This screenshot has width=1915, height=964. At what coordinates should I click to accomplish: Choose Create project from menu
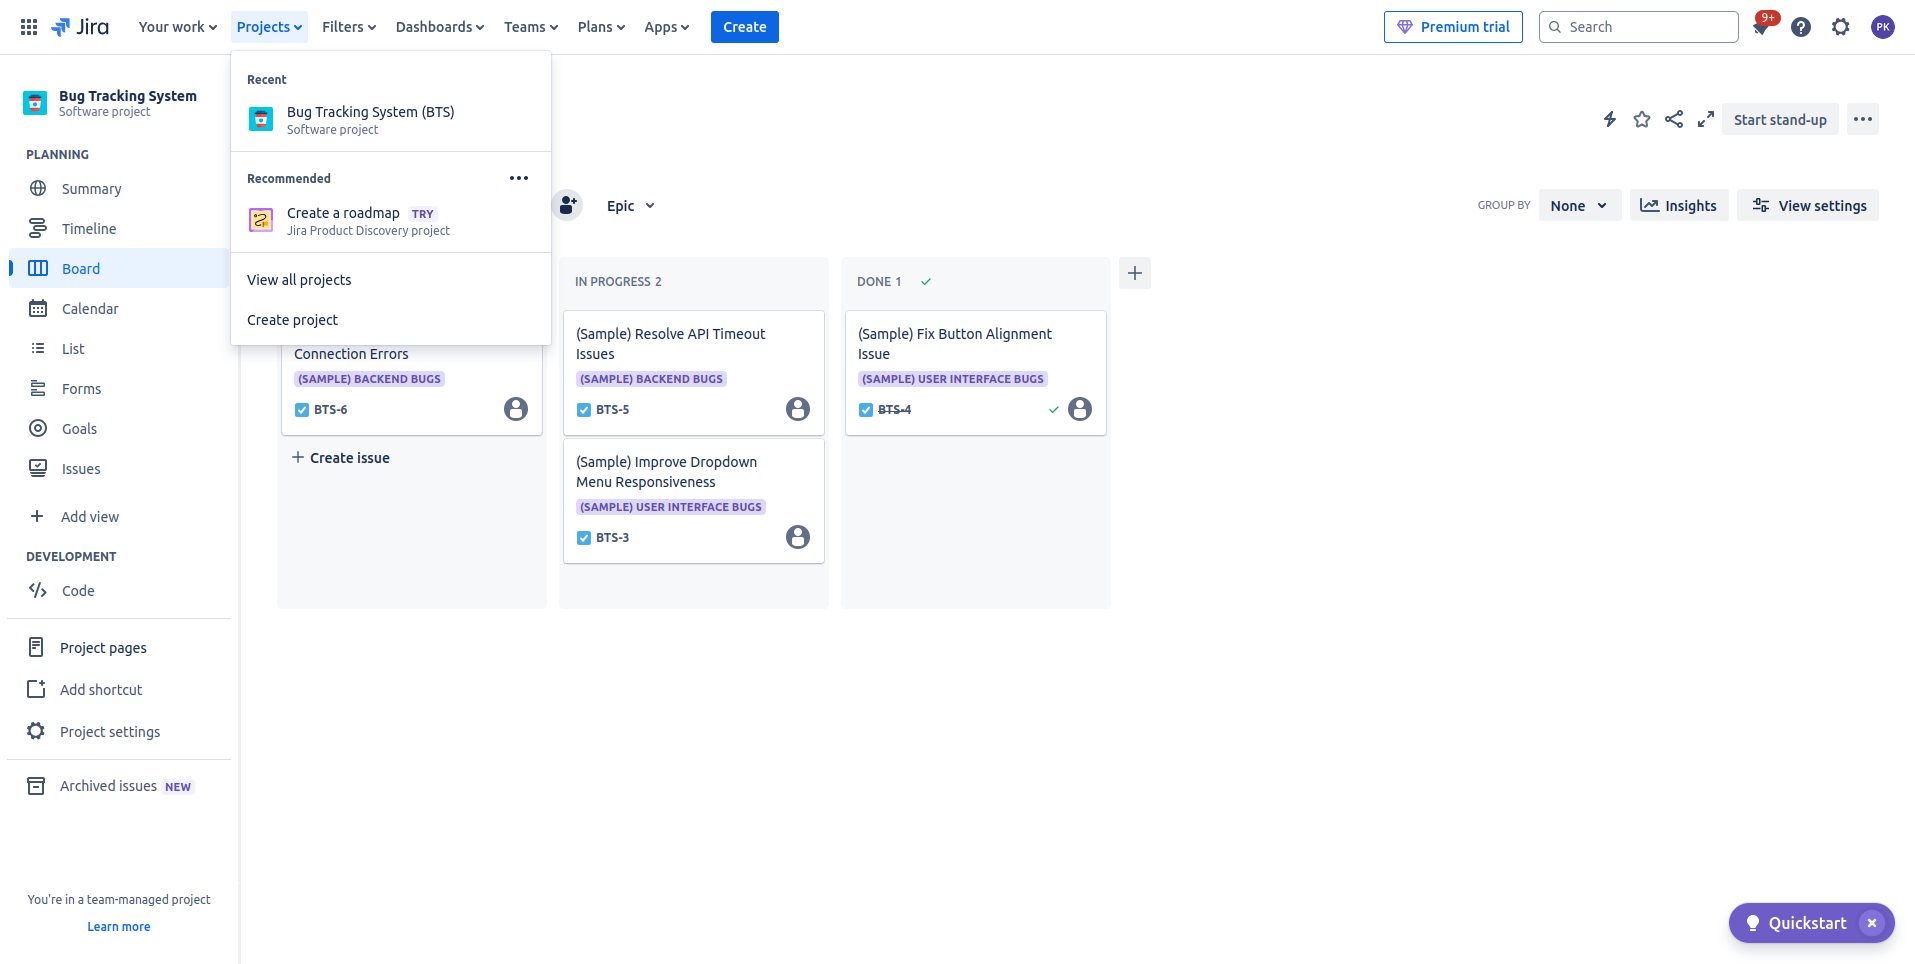[x=292, y=320]
